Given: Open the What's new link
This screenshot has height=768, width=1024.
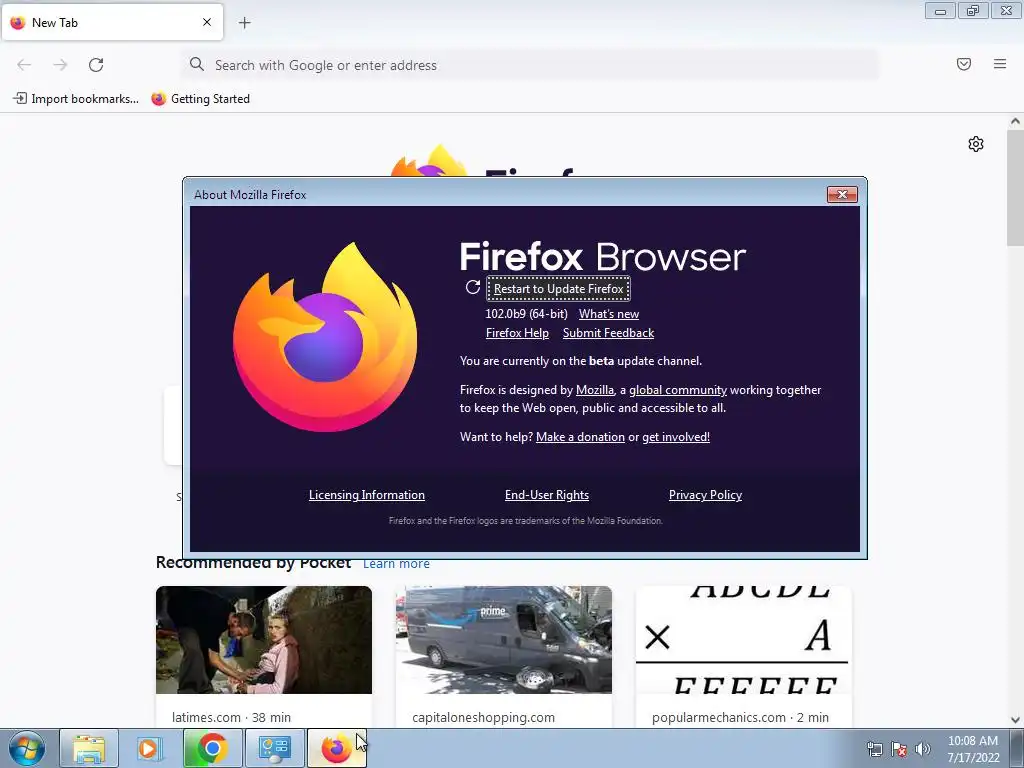Looking at the screenshot, I should (x=609, y=314).
